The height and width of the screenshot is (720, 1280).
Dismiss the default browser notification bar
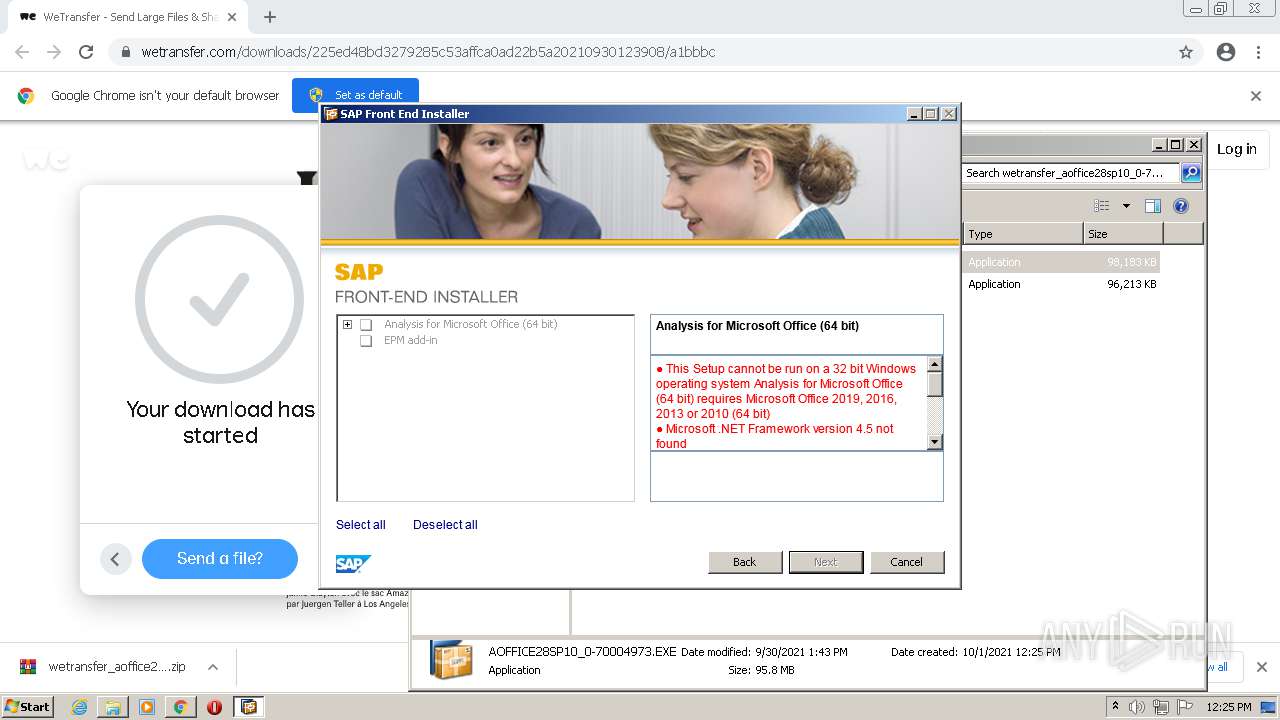[x=1256, y=96]
